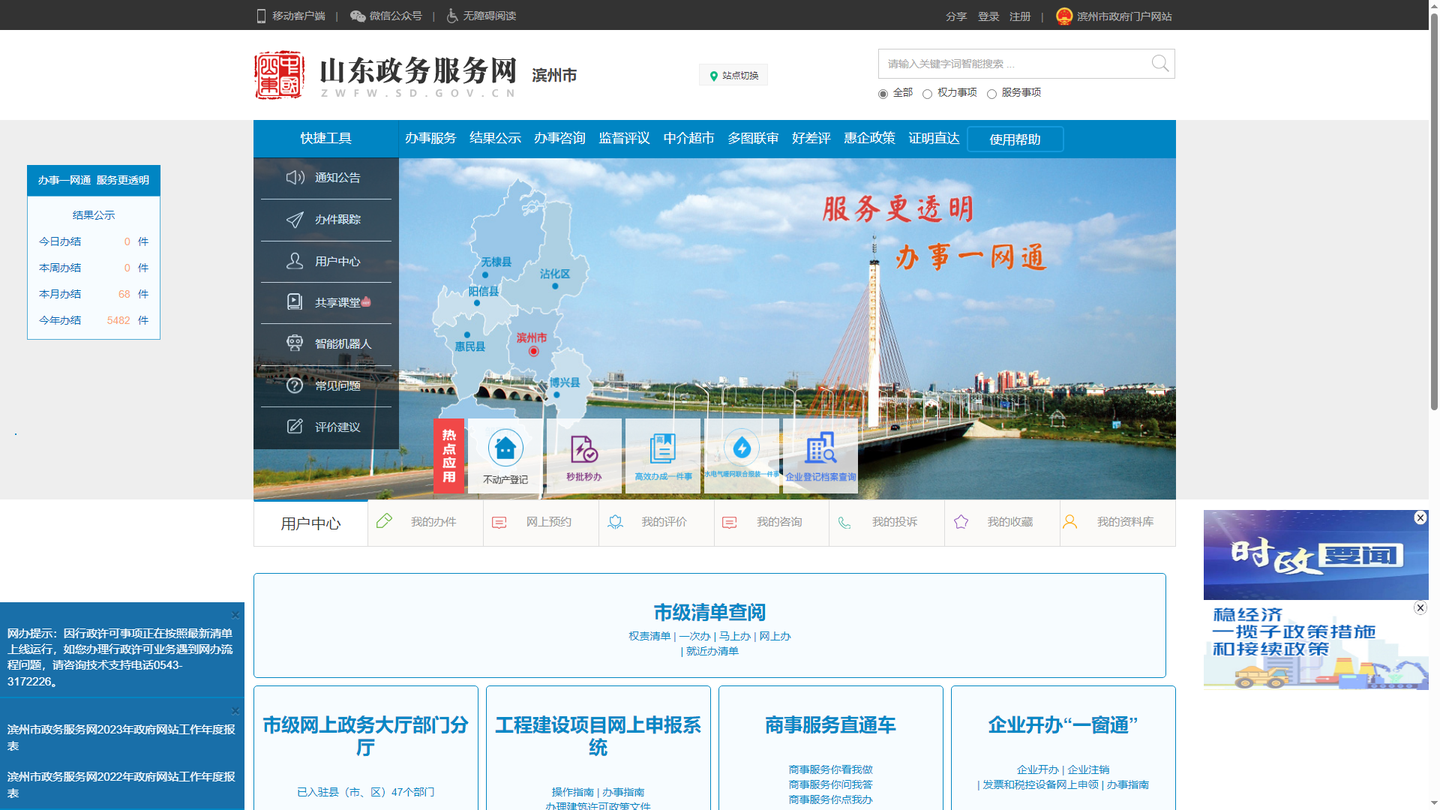The width and height of the screenshot is (1440, 810).
Task: Open the water-electricity-gas joint service icon
Action: tap(742, 447)
